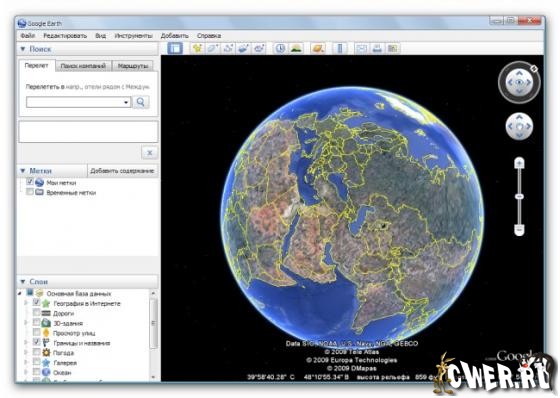Switch planets with the Saturn icon

[x=318, y=48]
